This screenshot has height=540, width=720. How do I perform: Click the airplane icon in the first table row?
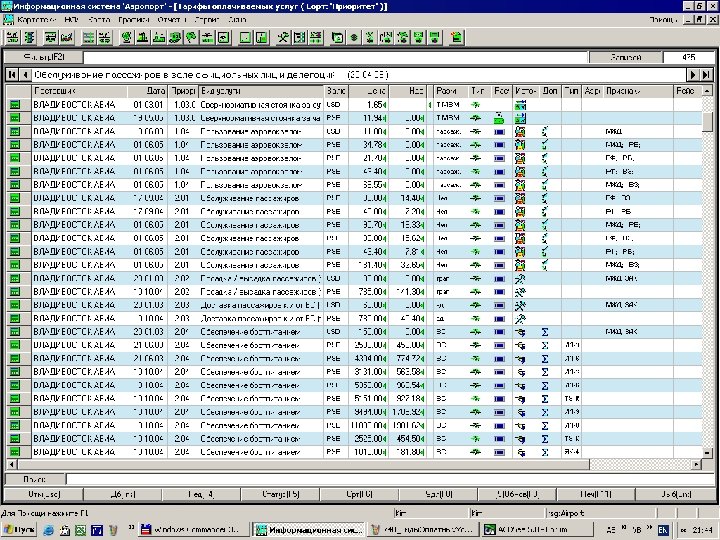pyautogui.click(x=475, y=104)
